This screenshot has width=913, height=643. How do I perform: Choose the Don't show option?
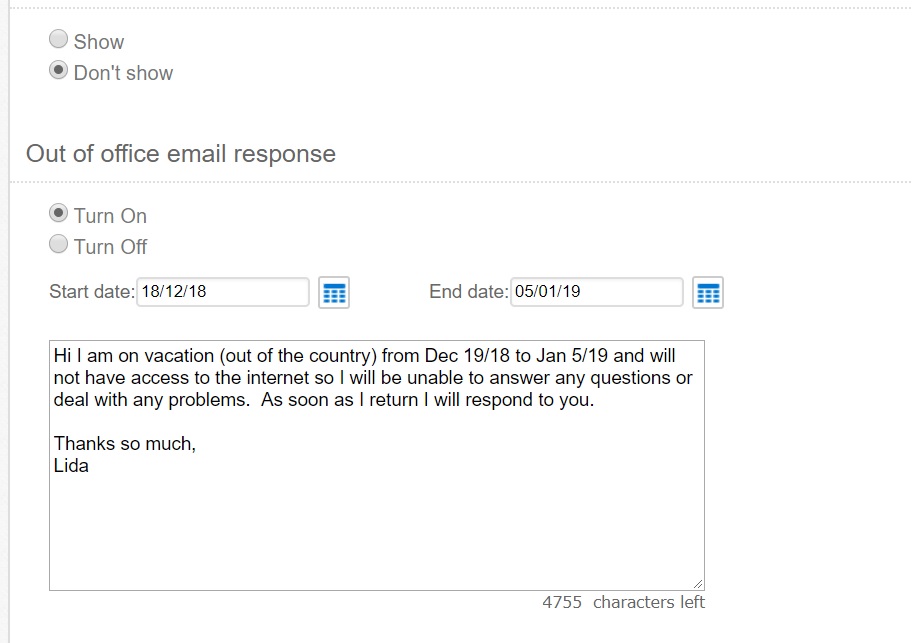pyautogui.click(x=59, y=70)
